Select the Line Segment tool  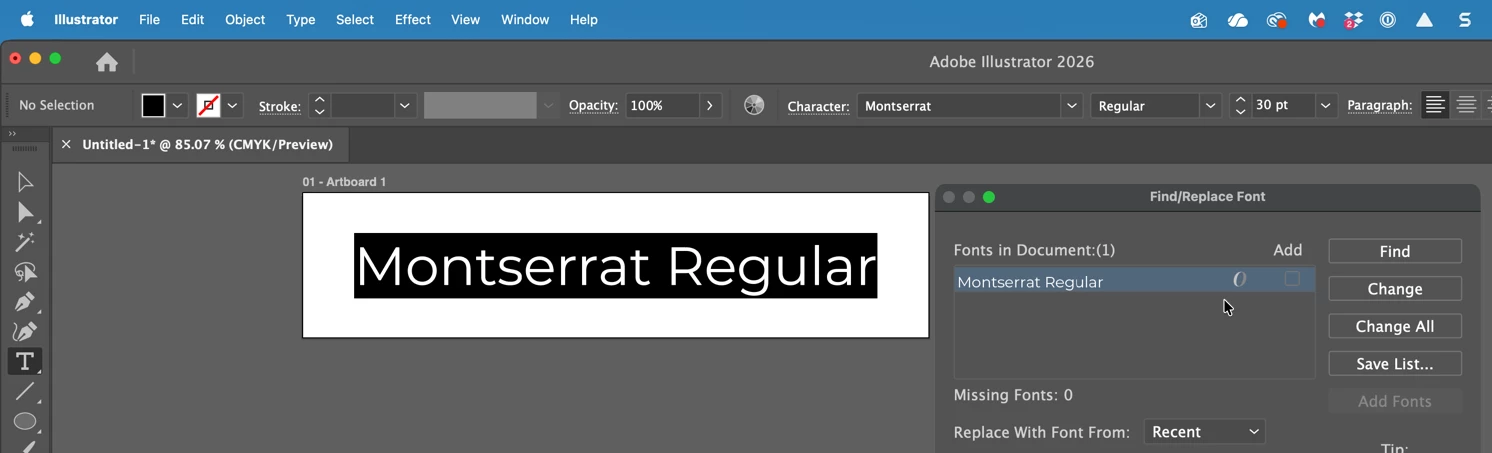tap(25, 391)
